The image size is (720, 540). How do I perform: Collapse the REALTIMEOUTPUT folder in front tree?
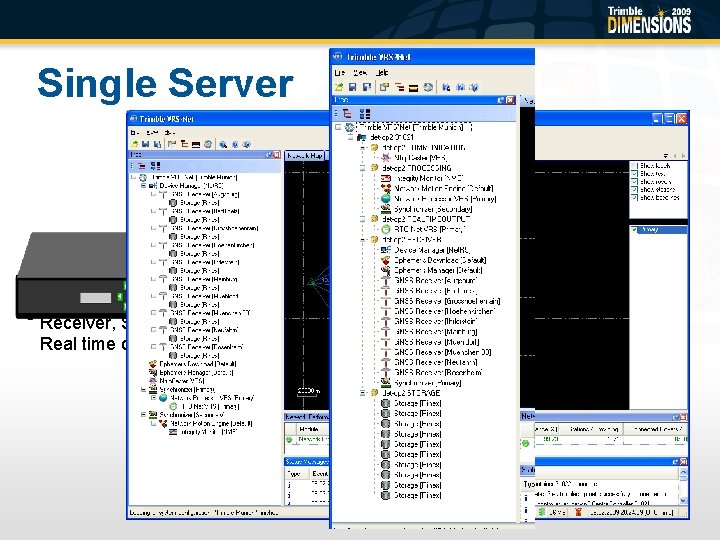363,219
